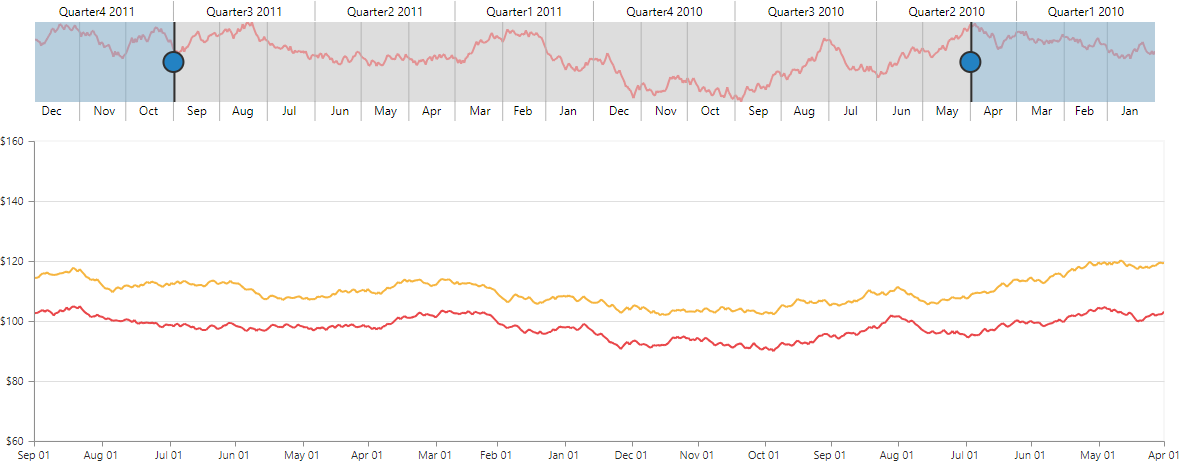Viewport: 1185px width, 469px height.
Task: Click the right range slider handle
Action: click(x=970, y=62)
